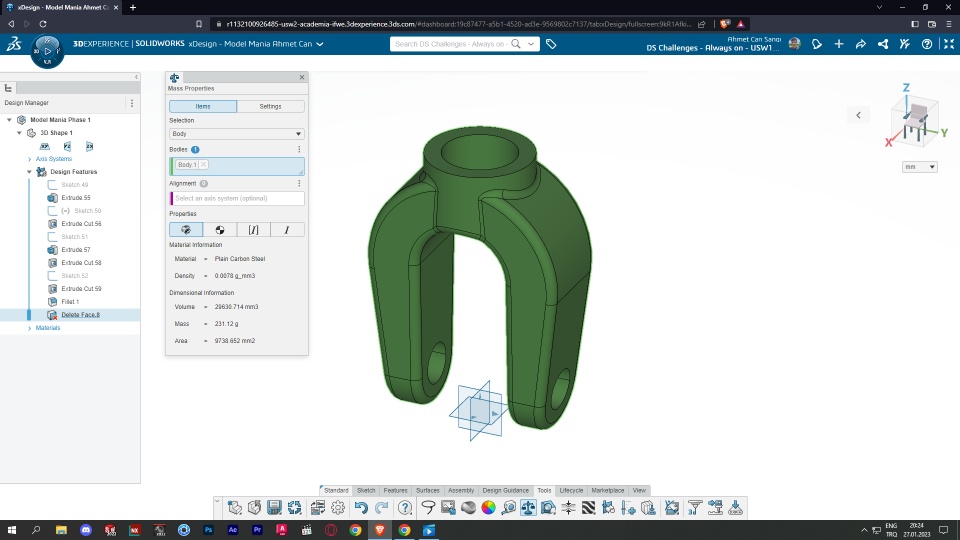
Task: Switch to Settings in Mass Properties
Action: (270, 106)
